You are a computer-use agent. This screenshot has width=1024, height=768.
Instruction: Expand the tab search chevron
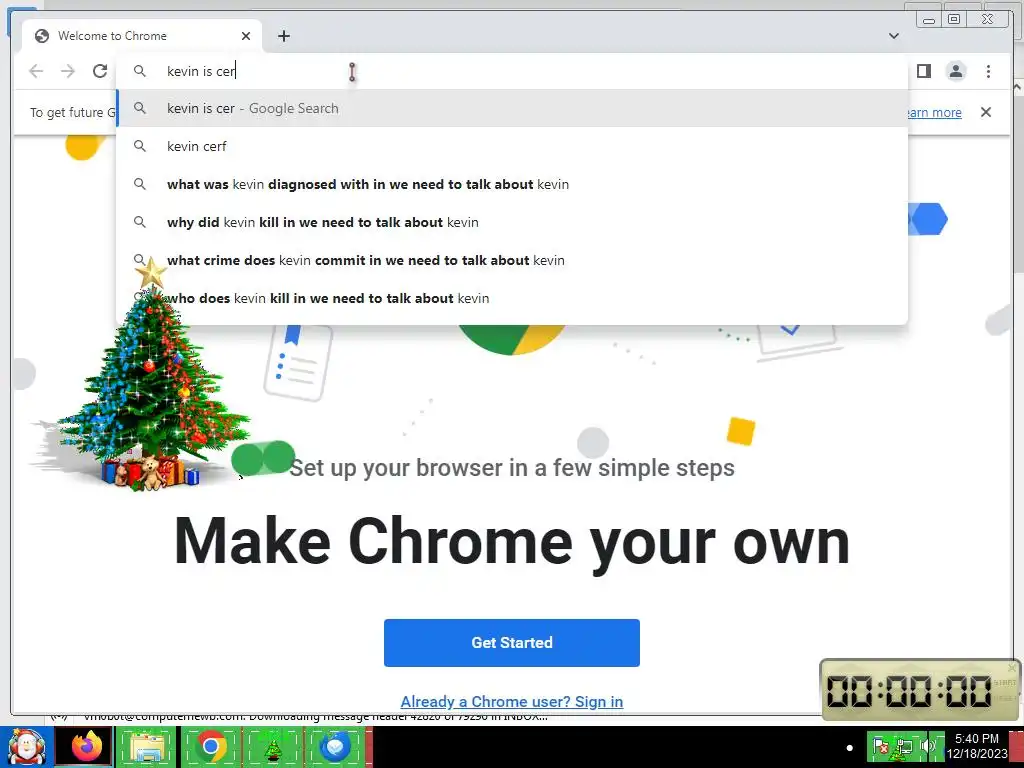894,36
